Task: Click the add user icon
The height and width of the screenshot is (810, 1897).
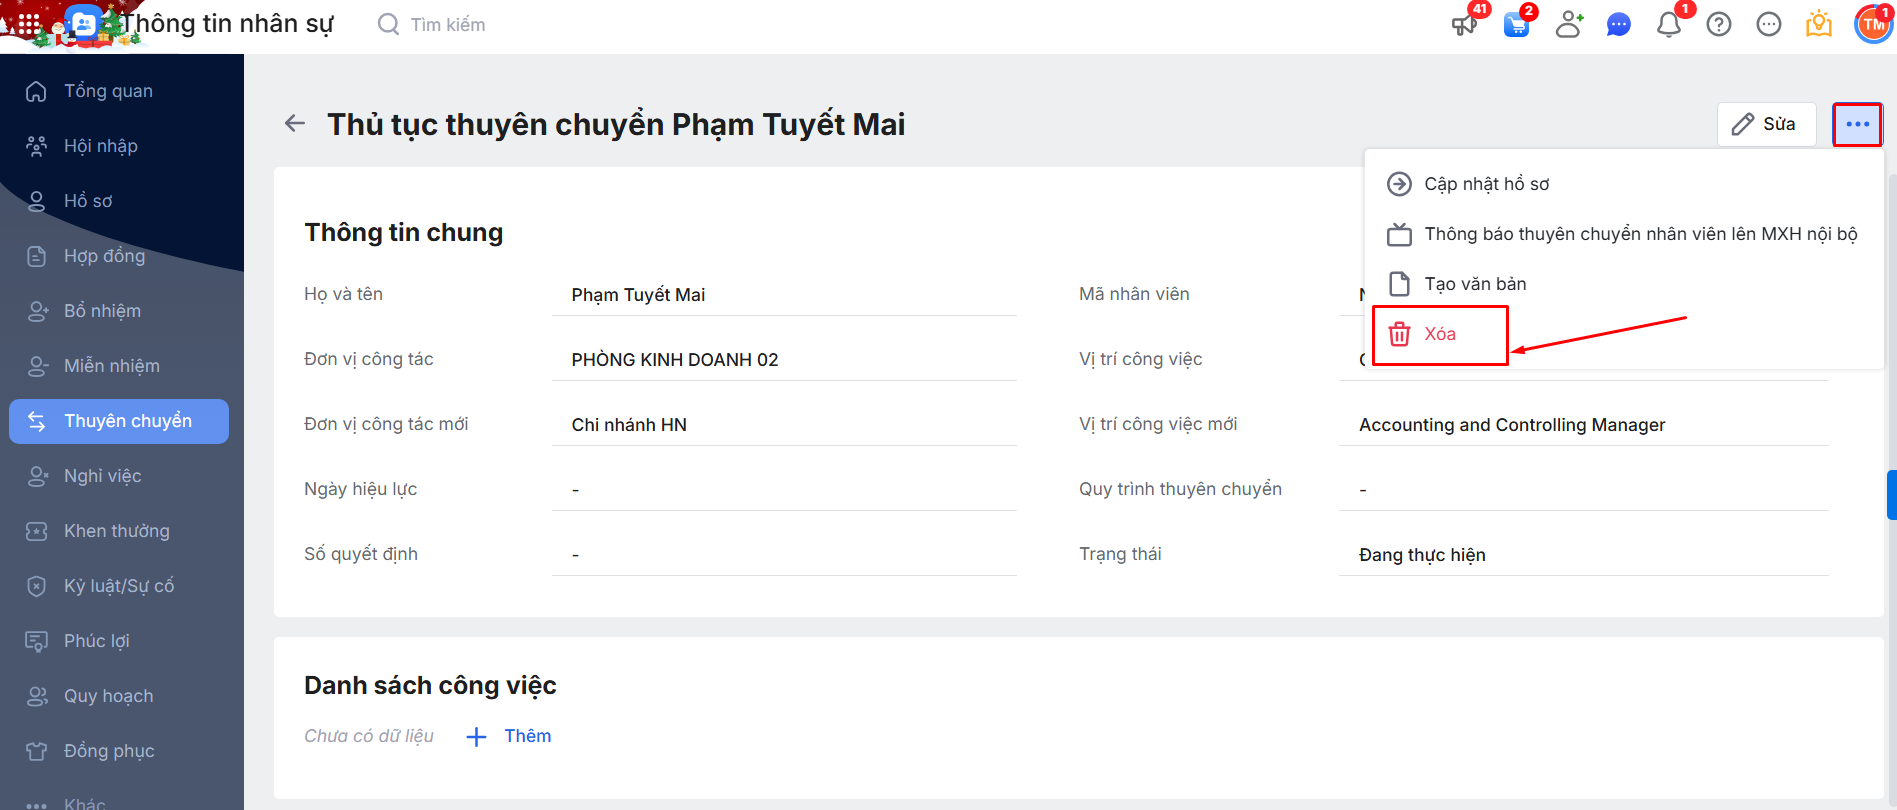Action: click(1568, 24)
